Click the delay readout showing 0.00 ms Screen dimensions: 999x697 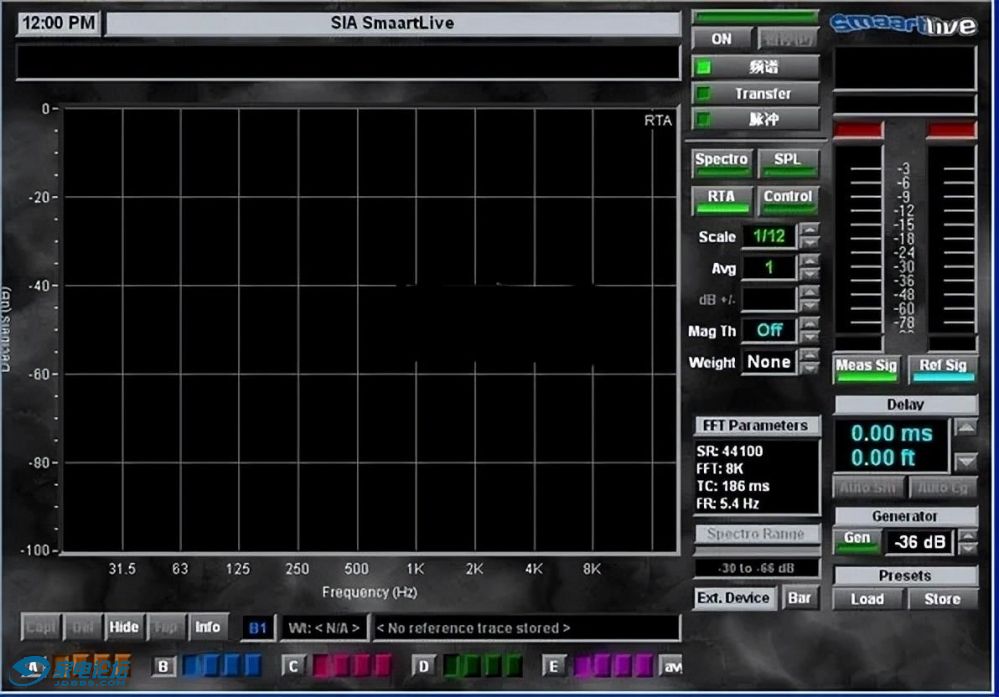891,433
